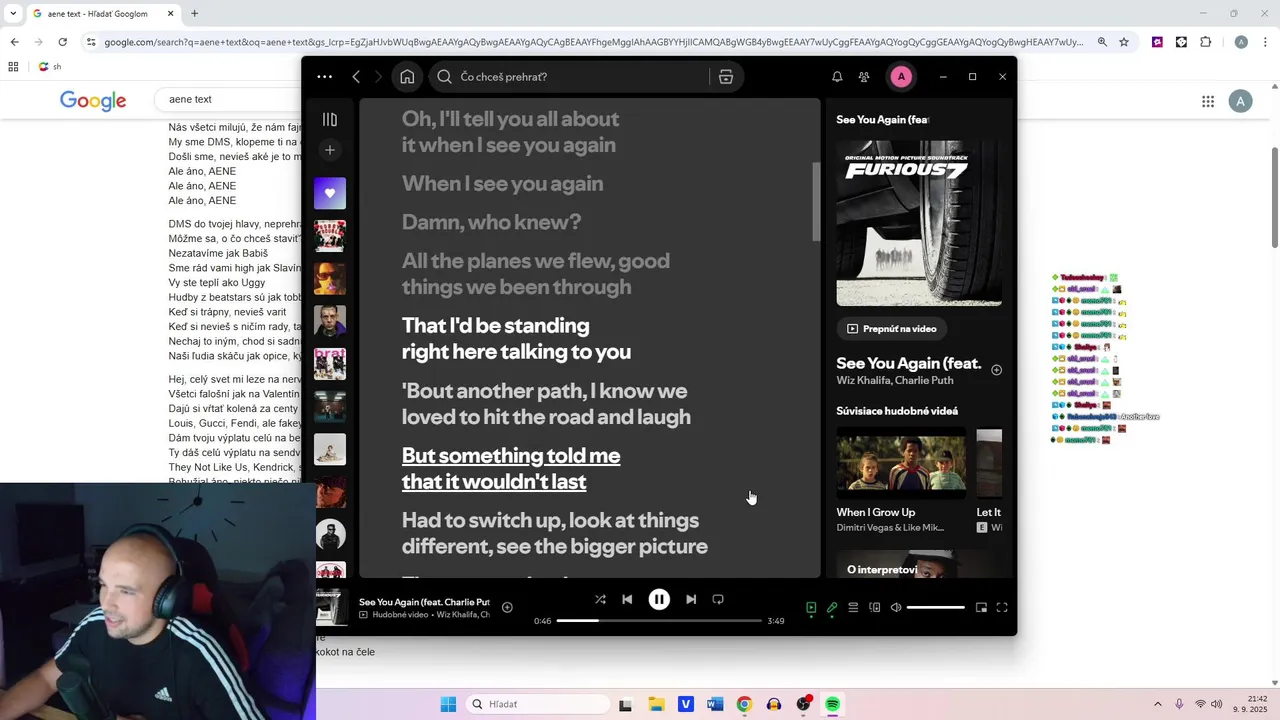This screenshot has width=1280, height=720.
Task: Show hidden system tray icons
Action: point(1158,704)
